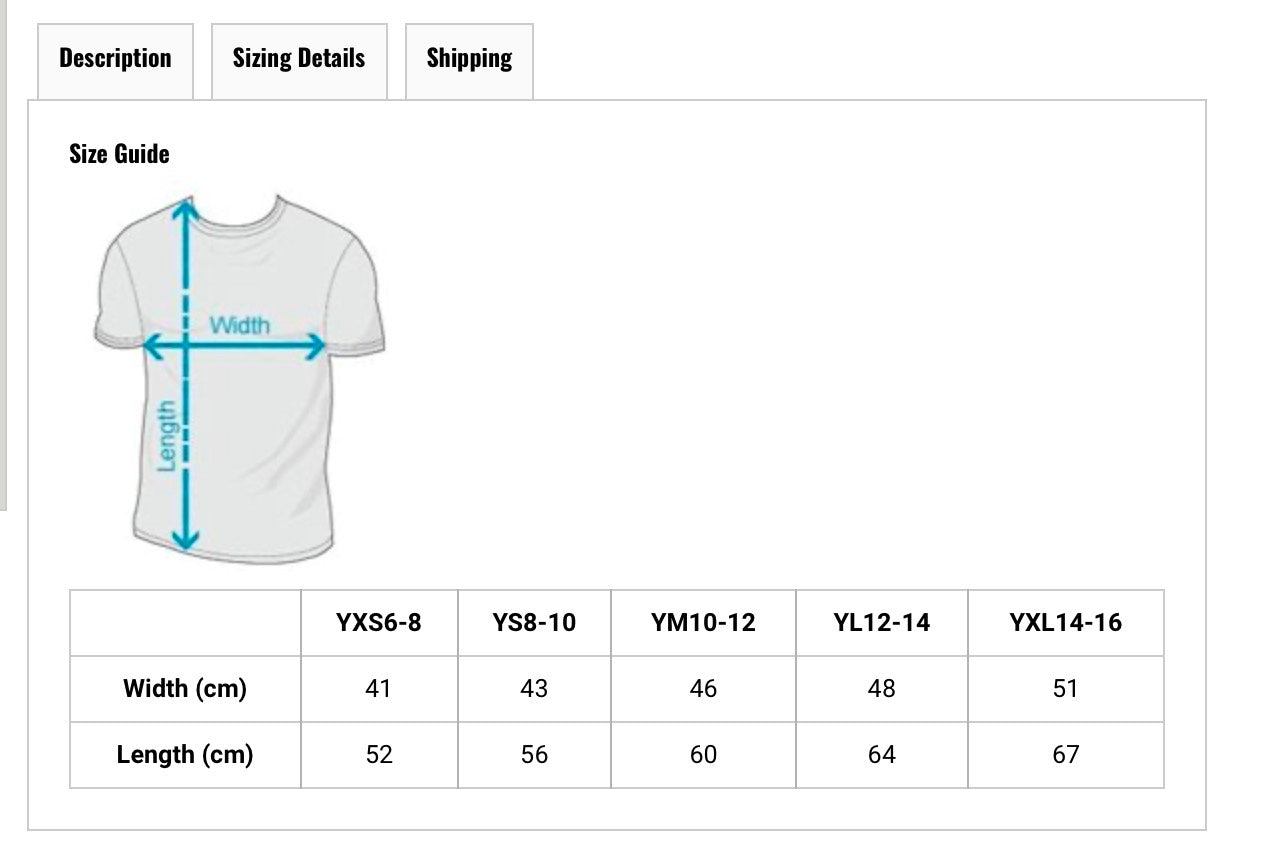The height and width of the screenshot is (854, 1262).
Task: Select the YXS6-8 column header
Action: pos(379,623)
